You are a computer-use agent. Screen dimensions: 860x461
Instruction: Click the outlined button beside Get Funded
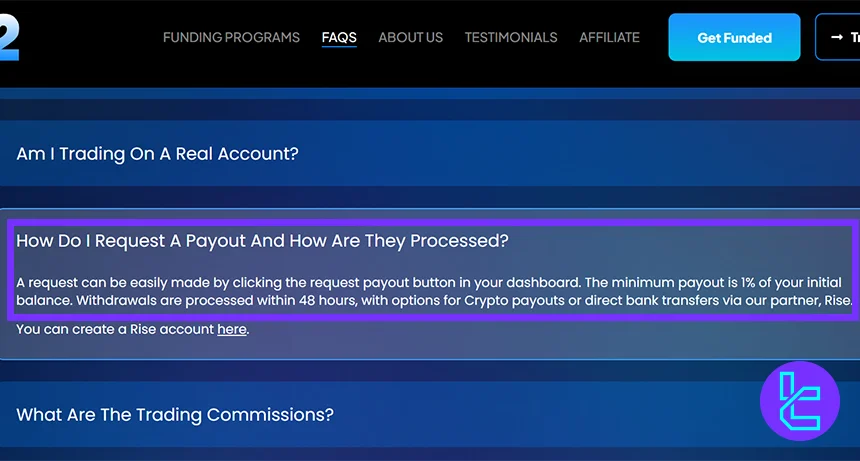pyautogui.click(x=838, y=38)
